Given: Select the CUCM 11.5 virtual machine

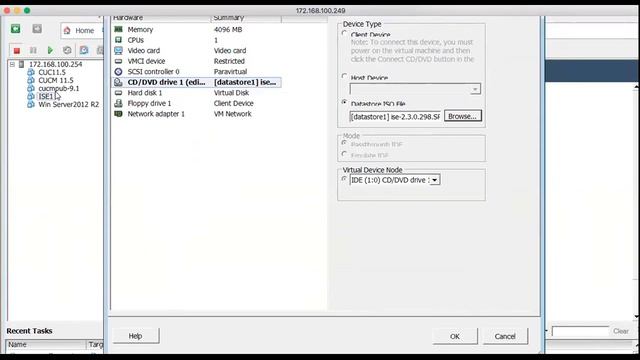Looking at the screenshot, I should [x=56, y=80].
